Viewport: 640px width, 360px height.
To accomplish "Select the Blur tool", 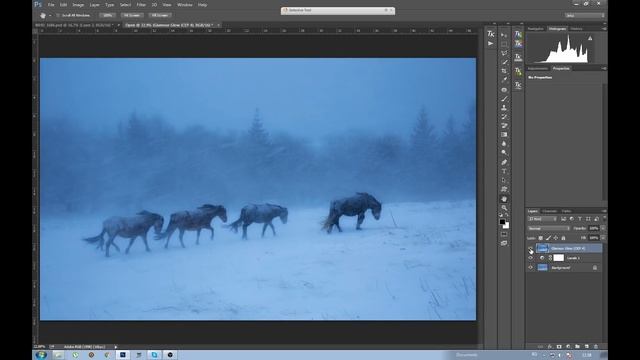I will click(x=504, y=144).
